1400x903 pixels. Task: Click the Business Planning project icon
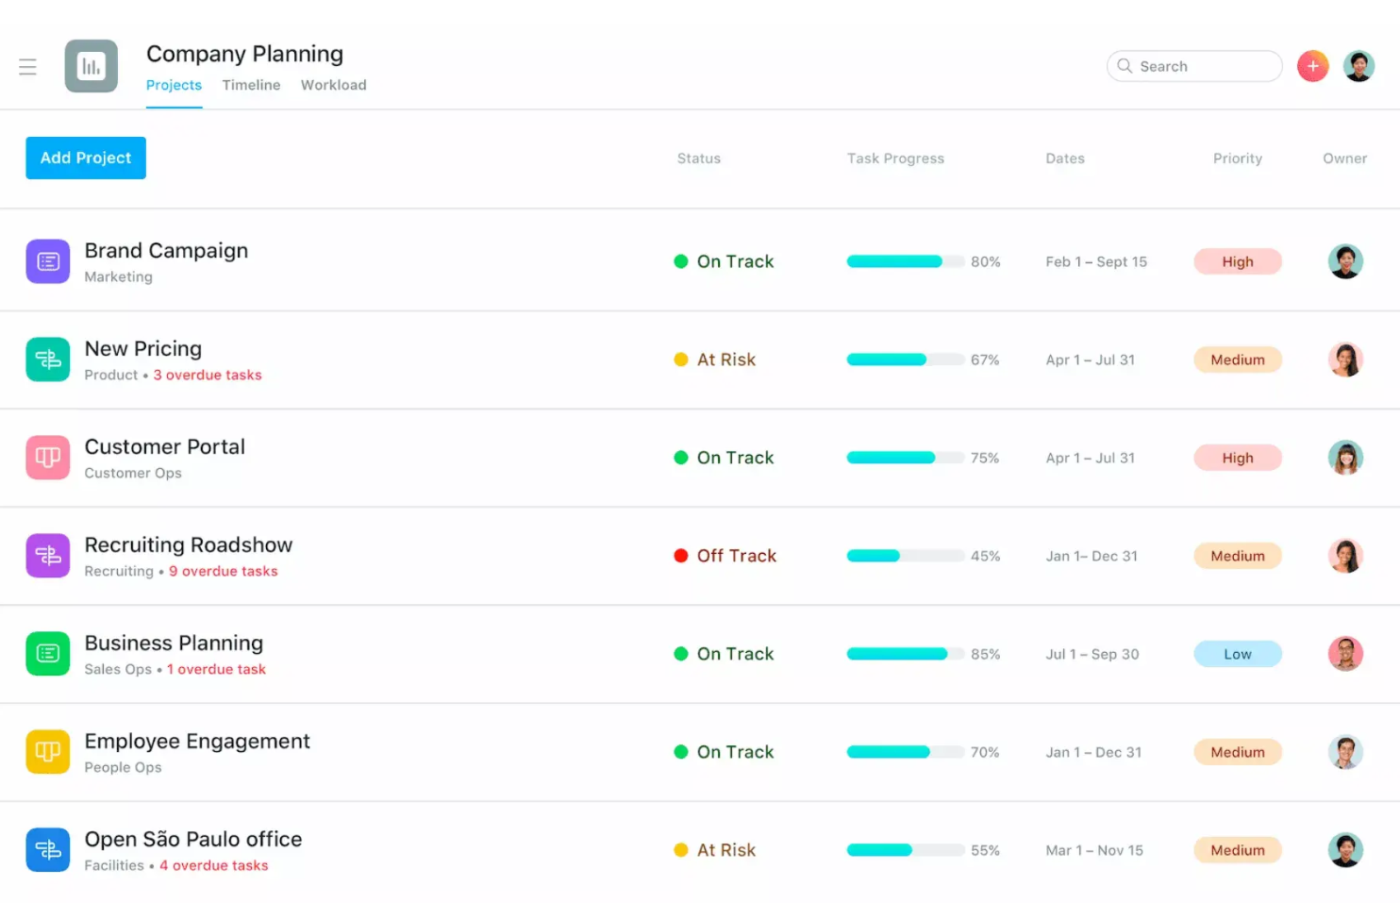point(48,653)
